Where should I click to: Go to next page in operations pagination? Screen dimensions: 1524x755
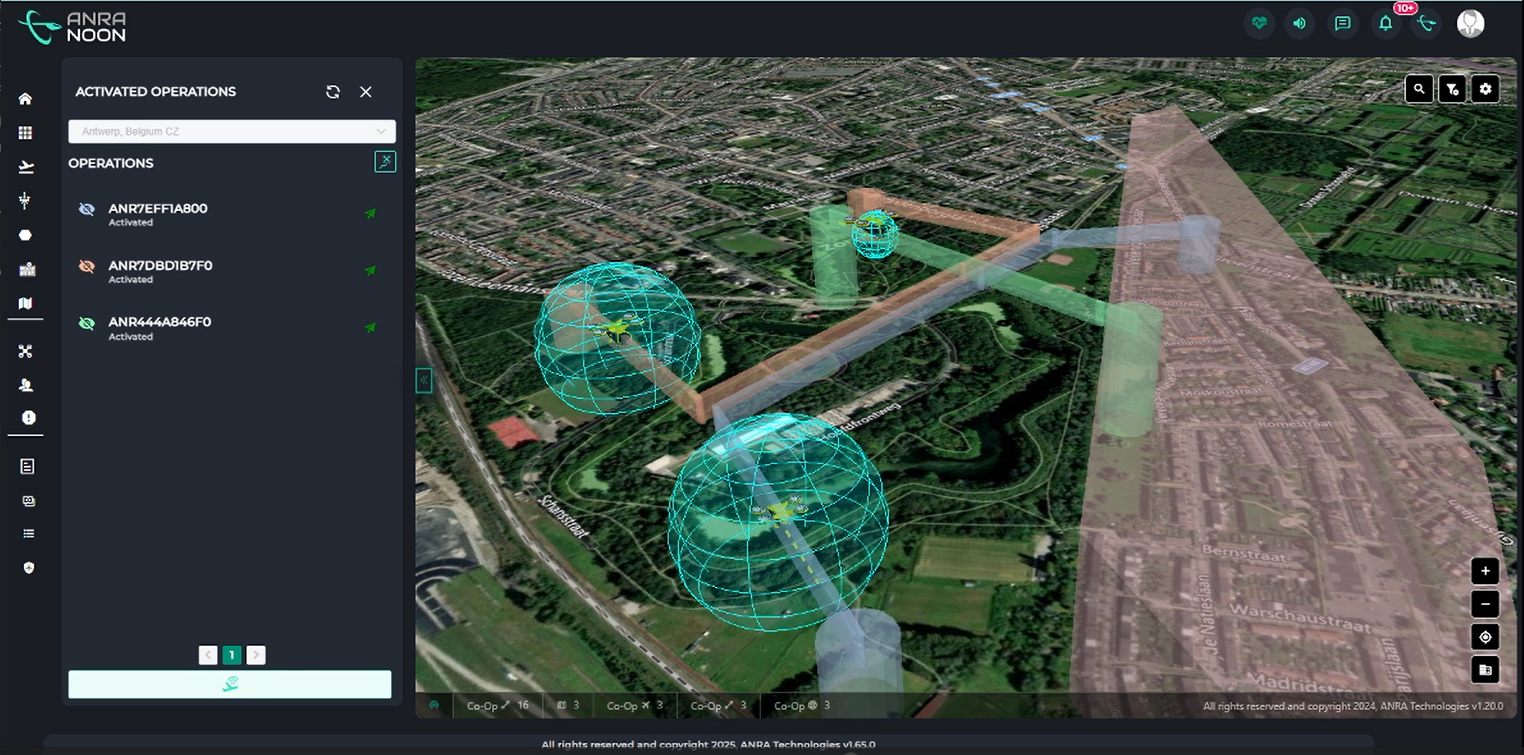pos(256,655)
